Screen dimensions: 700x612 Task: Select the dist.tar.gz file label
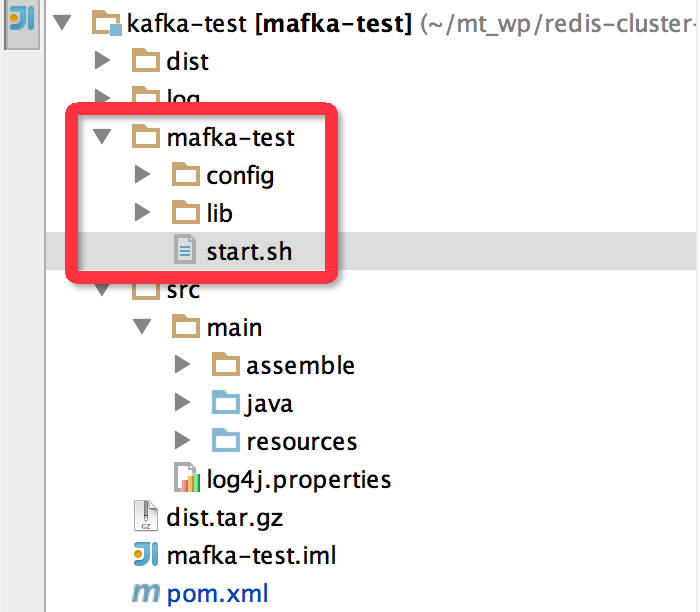pyautogui.click(x=225, y=518)
